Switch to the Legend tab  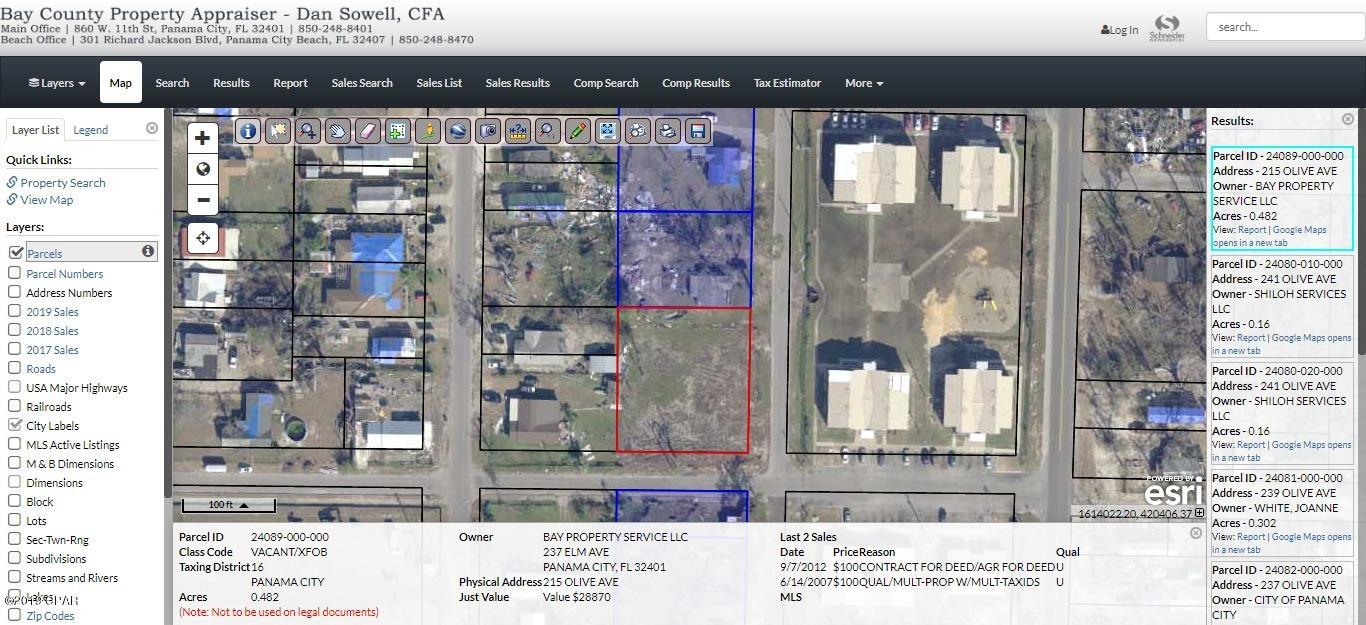pyautogui.click(x=91, y=130)
